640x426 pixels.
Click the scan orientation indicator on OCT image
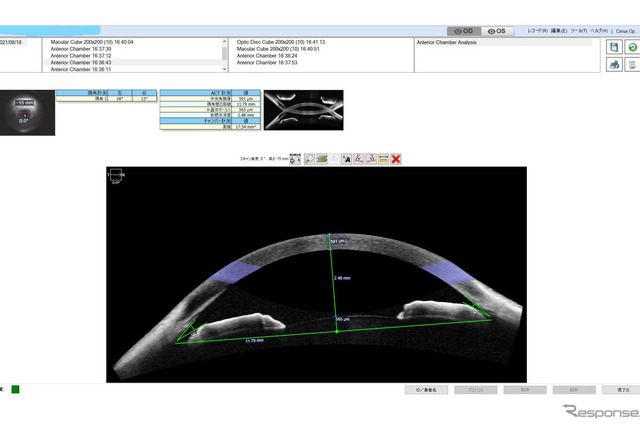116,176
